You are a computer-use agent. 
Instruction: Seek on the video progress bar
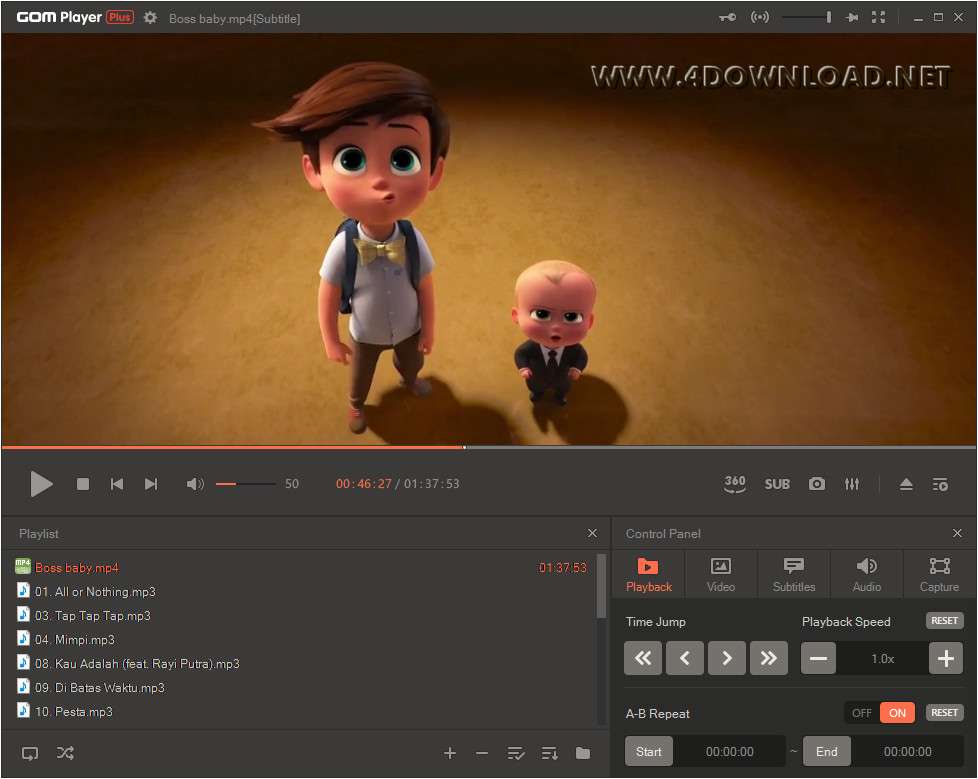point(489,447)
